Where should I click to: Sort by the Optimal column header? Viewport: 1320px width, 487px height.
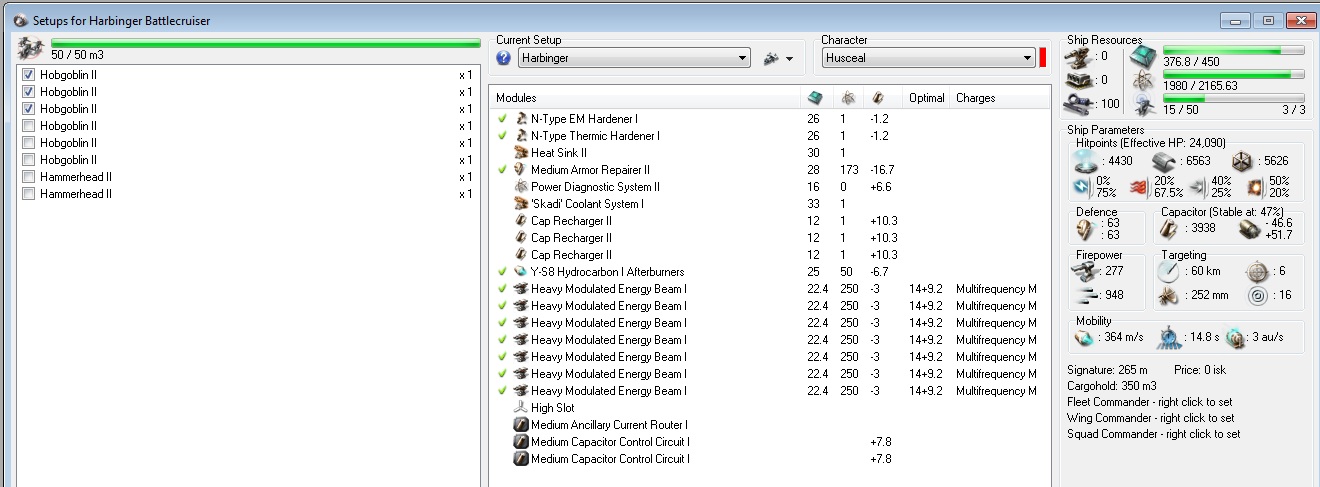[x=926, y=98]
